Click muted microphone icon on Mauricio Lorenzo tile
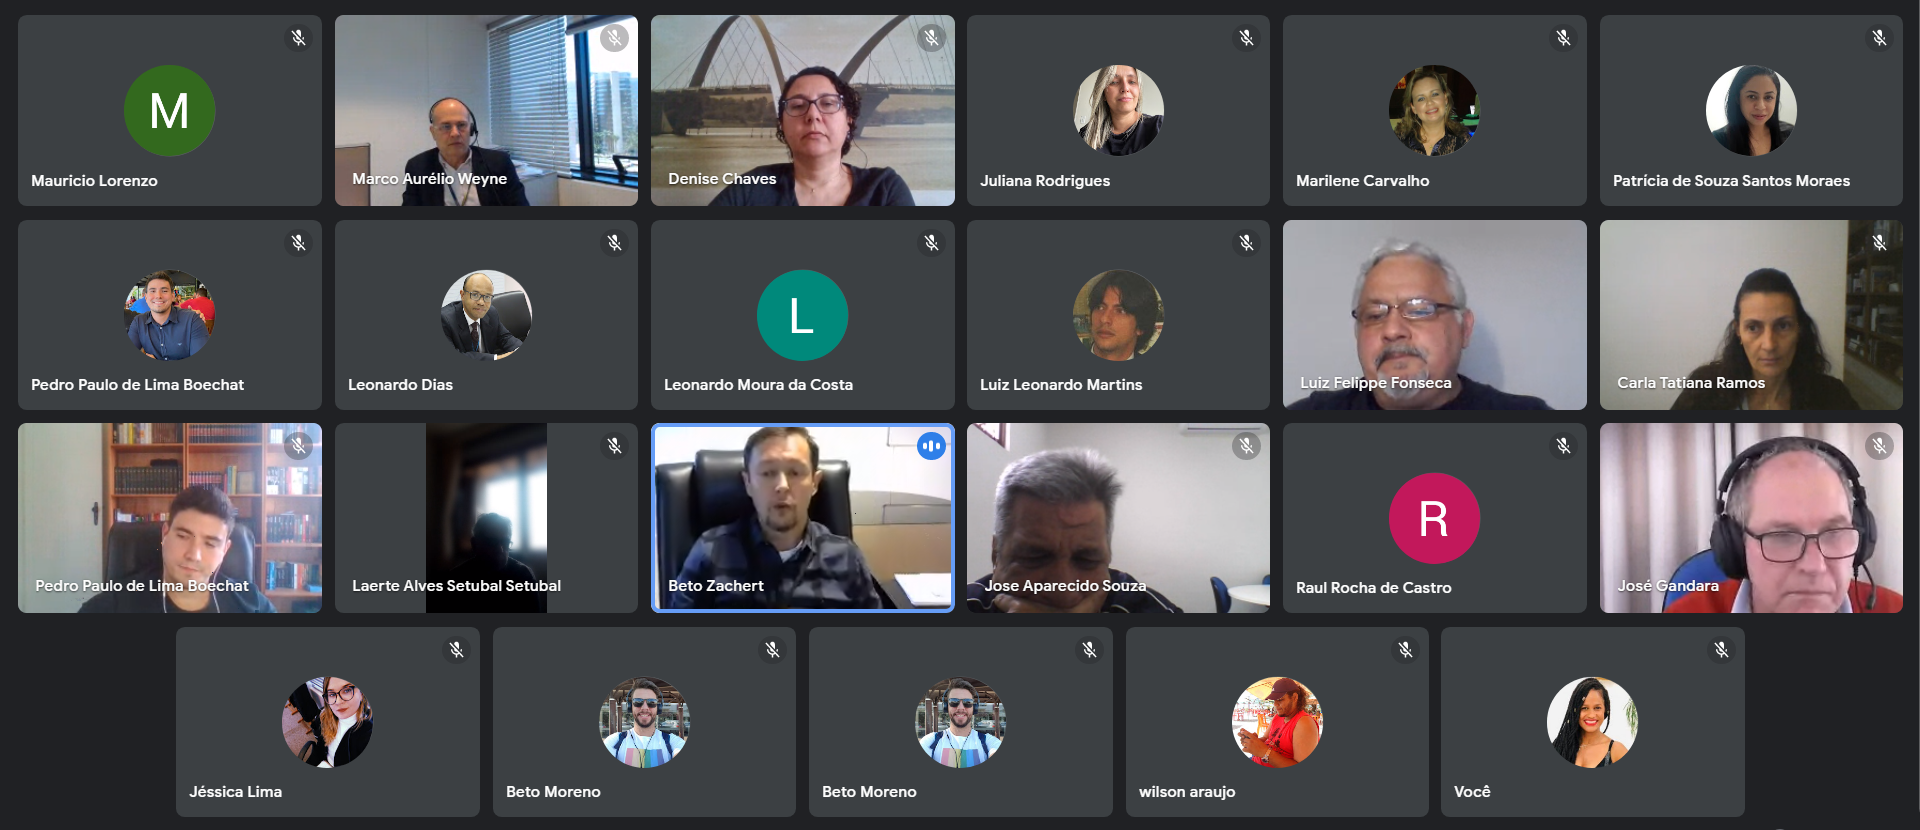 pyautogui.click(x=298, y=38)
